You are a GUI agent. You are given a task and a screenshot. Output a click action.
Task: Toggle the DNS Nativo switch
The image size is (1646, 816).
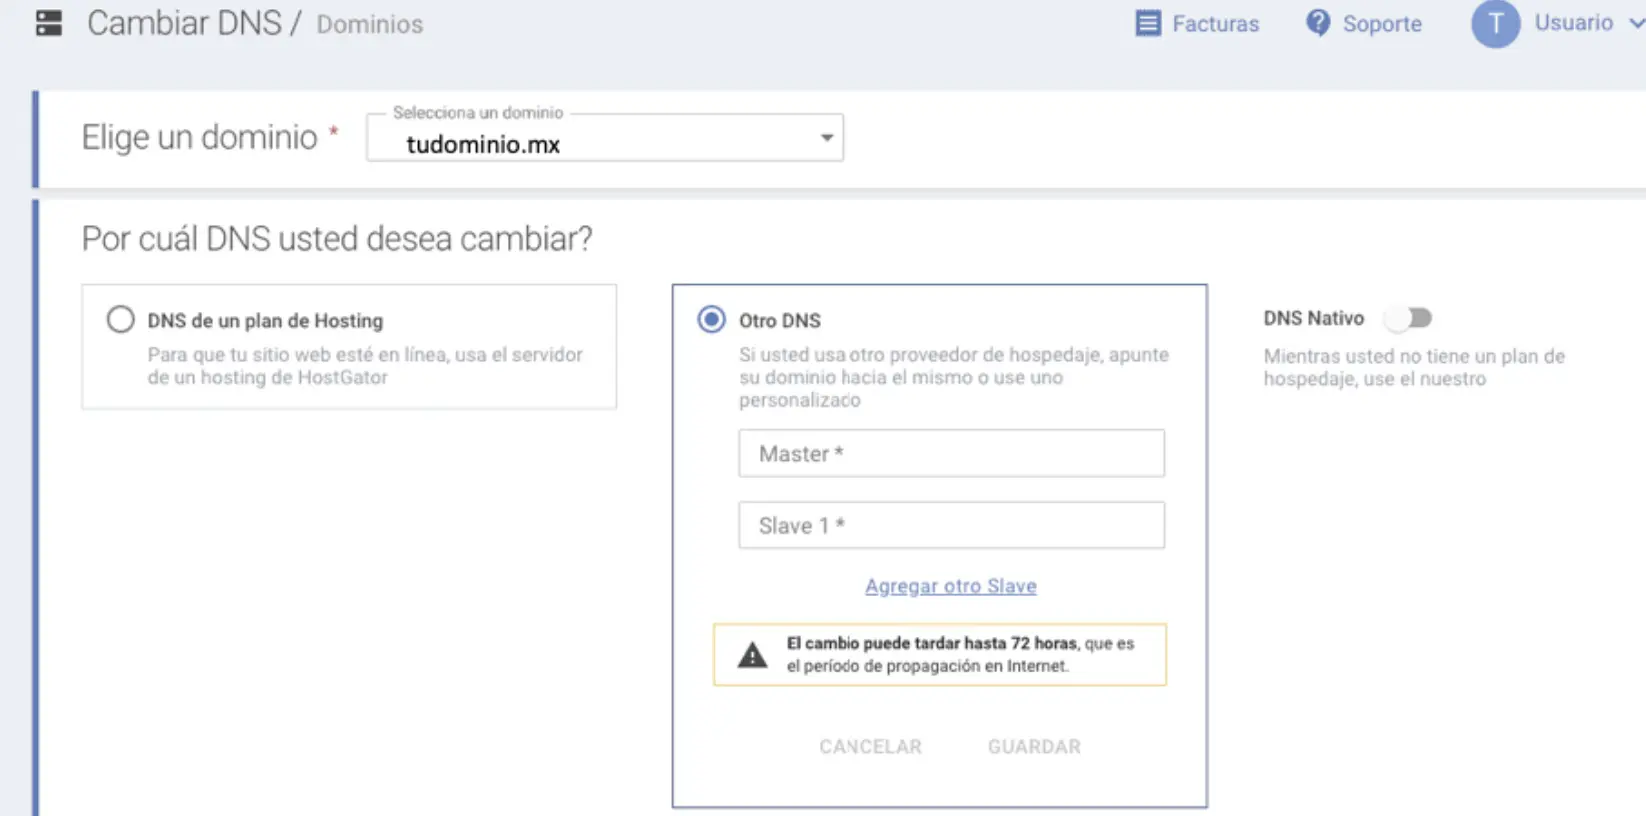pyautogui.click(x=1409, y=318)
